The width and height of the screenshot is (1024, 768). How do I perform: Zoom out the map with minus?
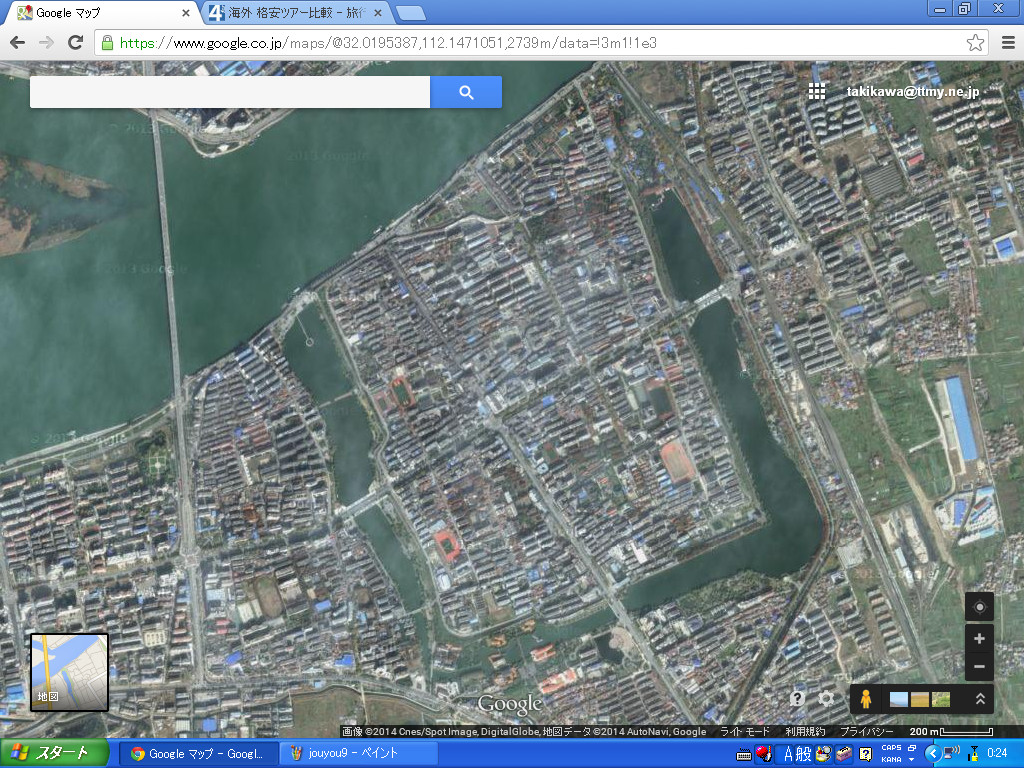[x=979, y=667]
